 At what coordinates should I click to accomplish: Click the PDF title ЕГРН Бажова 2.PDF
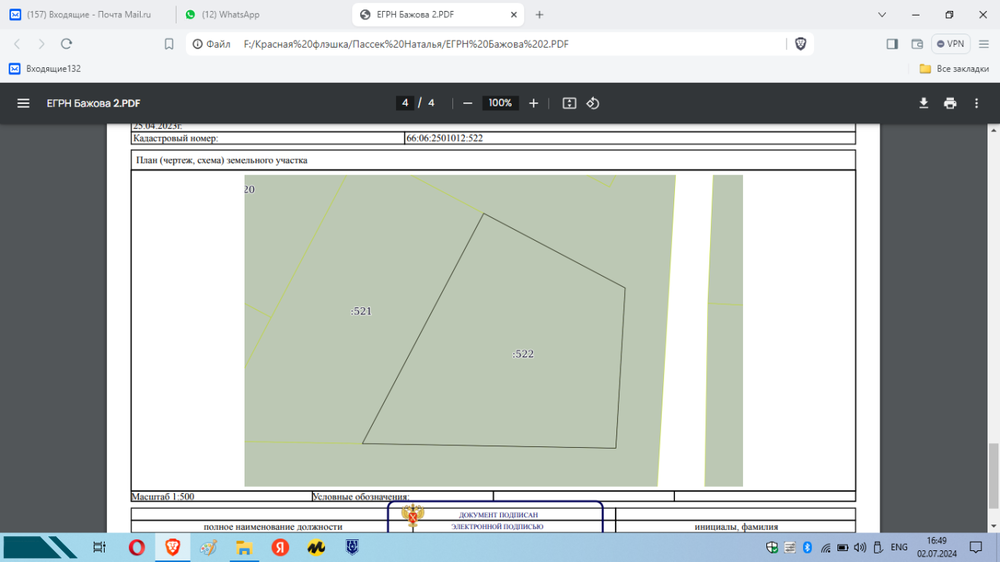pos(93,103)
